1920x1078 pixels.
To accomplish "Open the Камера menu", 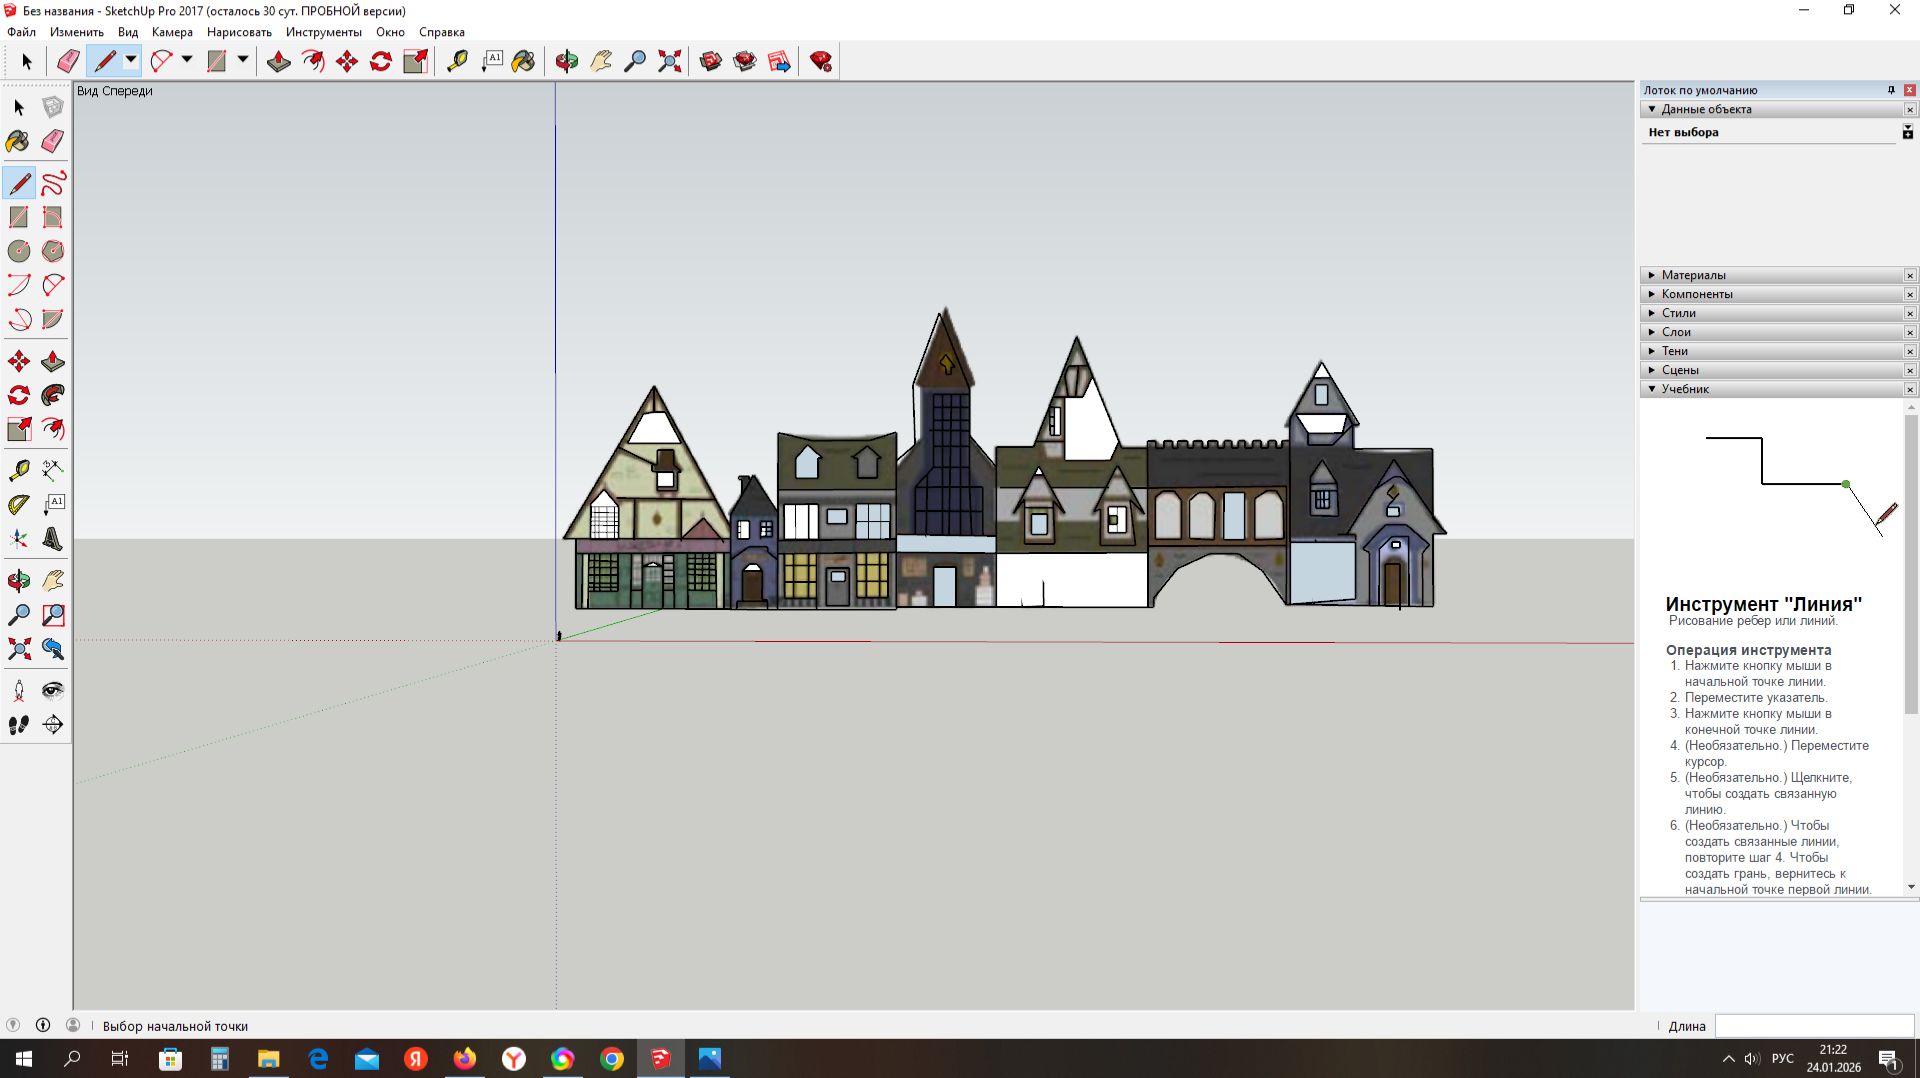I will [x=172, y=32].
